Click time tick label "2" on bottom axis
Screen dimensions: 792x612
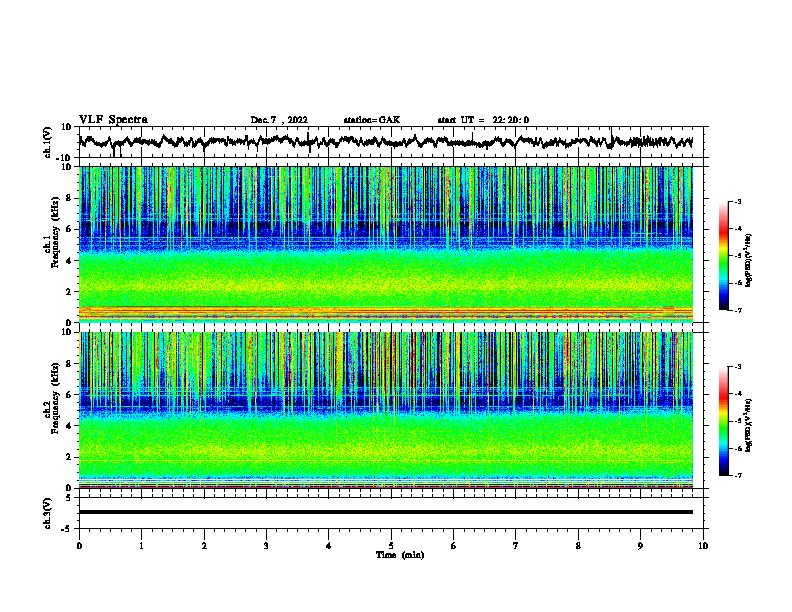point(204,546)
